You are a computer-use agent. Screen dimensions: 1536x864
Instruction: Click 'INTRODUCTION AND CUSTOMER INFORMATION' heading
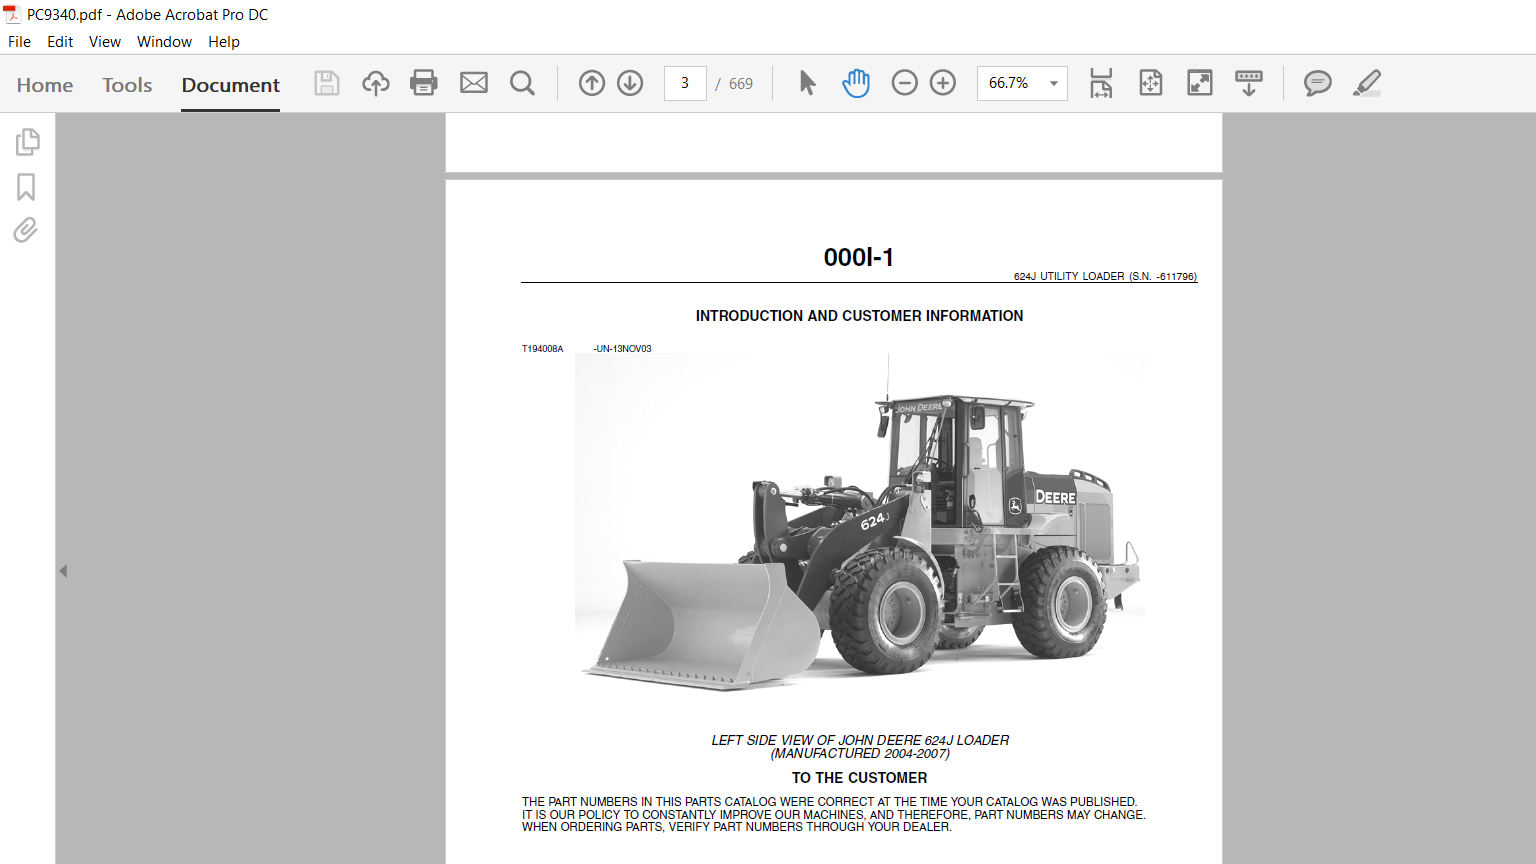point(859,316)
